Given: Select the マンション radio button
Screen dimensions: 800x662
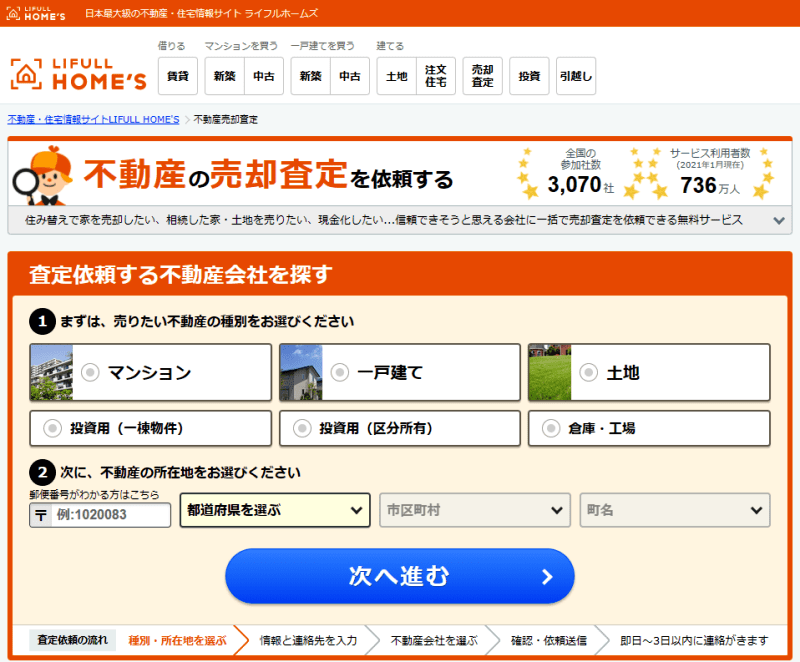Looking at the screenshot, I should (x=90, y=372).
